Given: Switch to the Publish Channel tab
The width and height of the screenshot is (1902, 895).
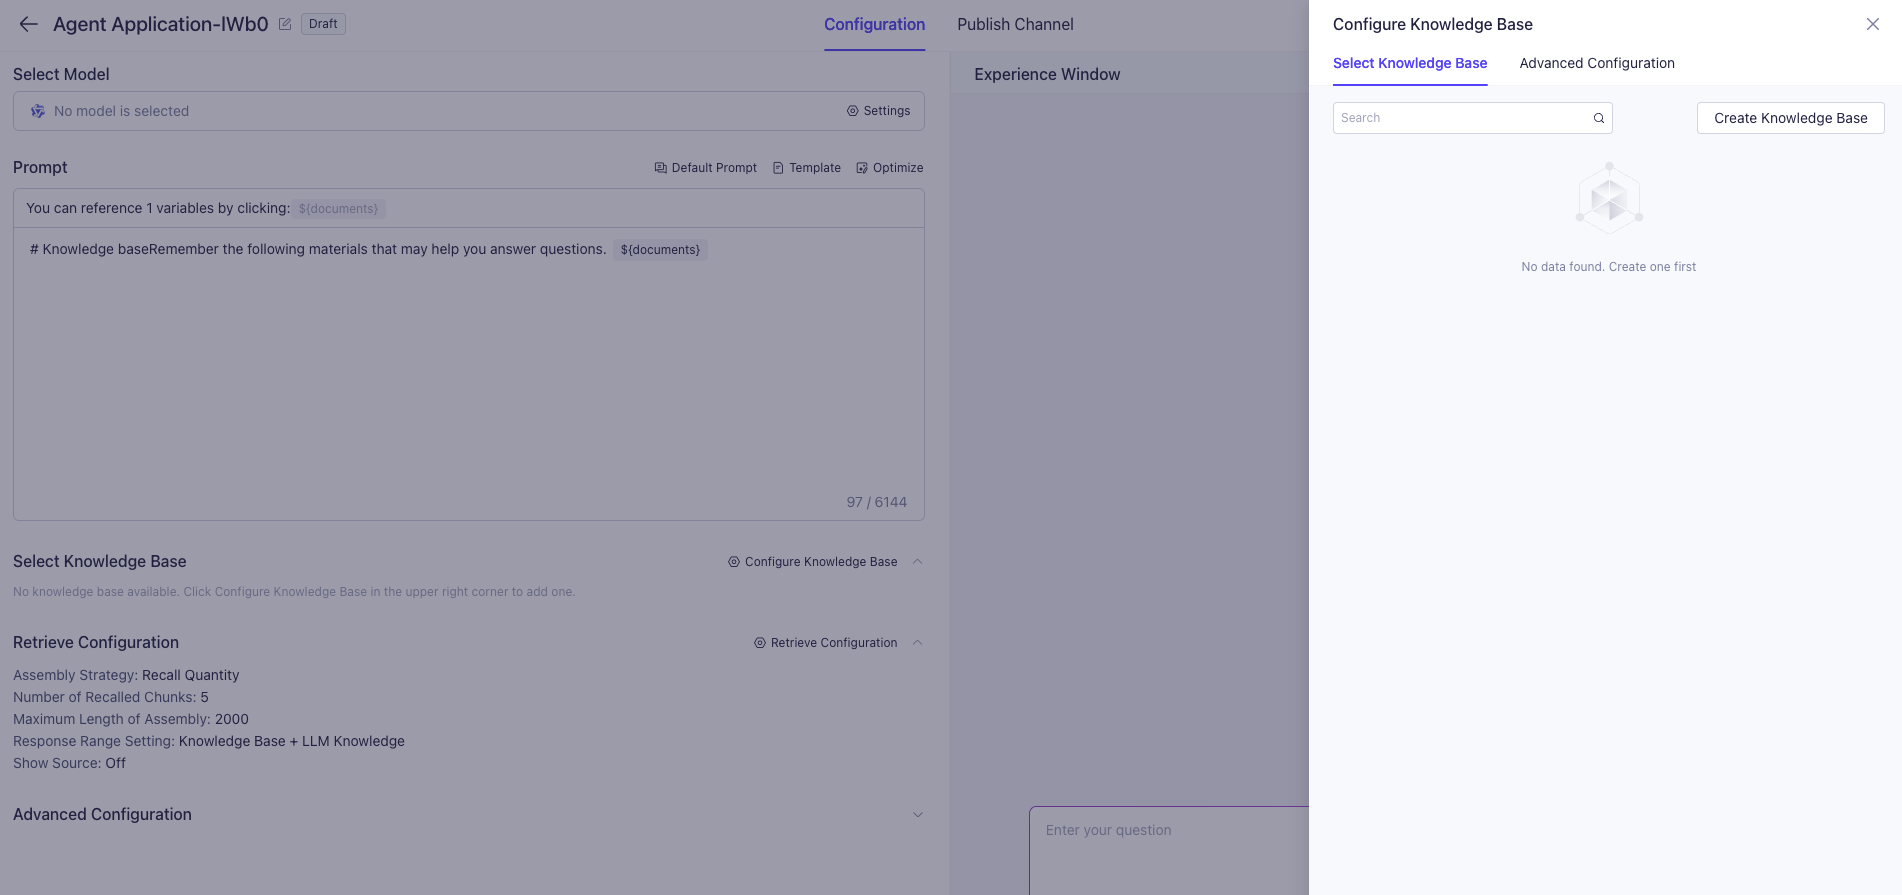Looking at the screenshot, I should click(x=1015, y=24).
